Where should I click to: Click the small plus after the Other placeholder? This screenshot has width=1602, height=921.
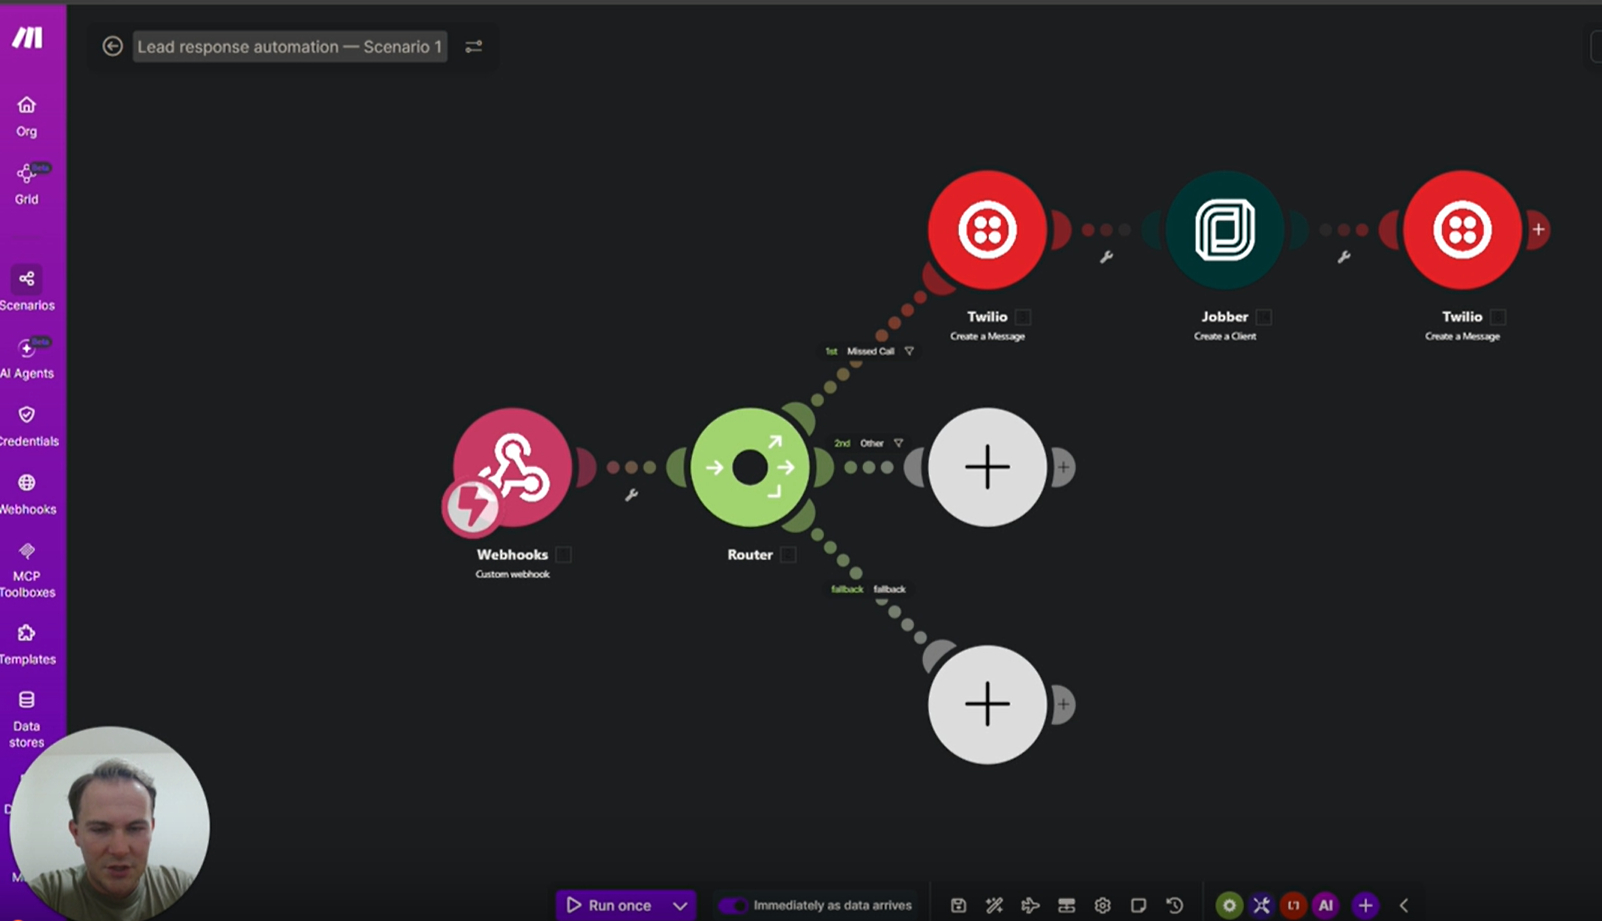pos(1063,467)
